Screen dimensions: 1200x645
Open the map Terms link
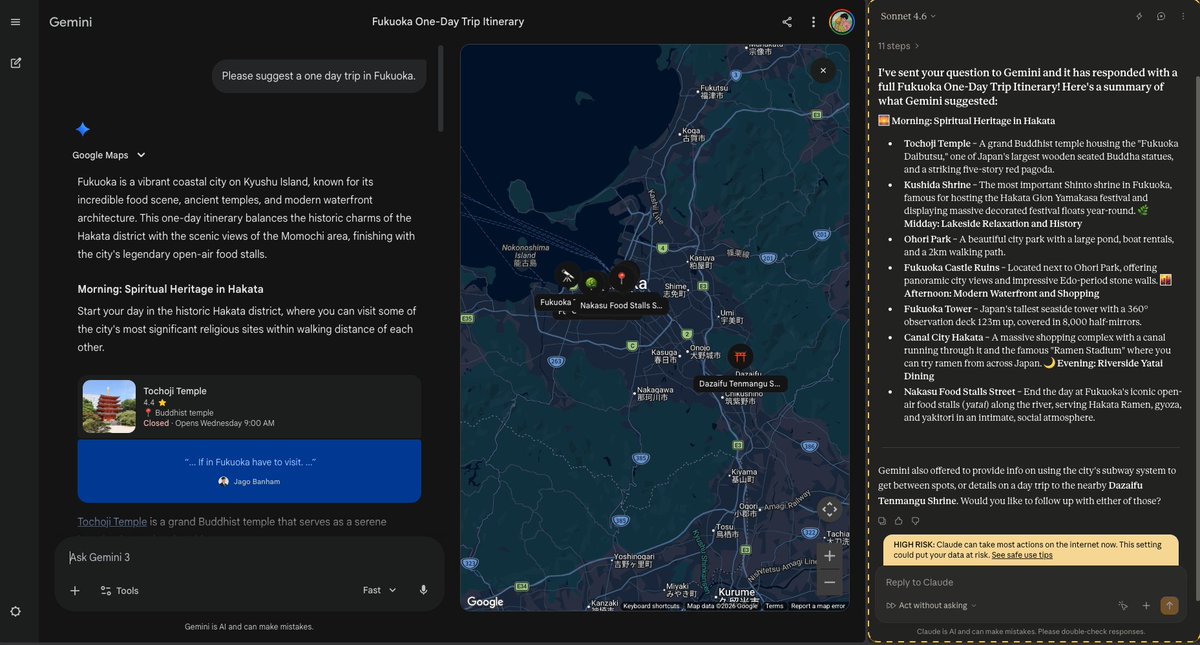click(775, 606)
